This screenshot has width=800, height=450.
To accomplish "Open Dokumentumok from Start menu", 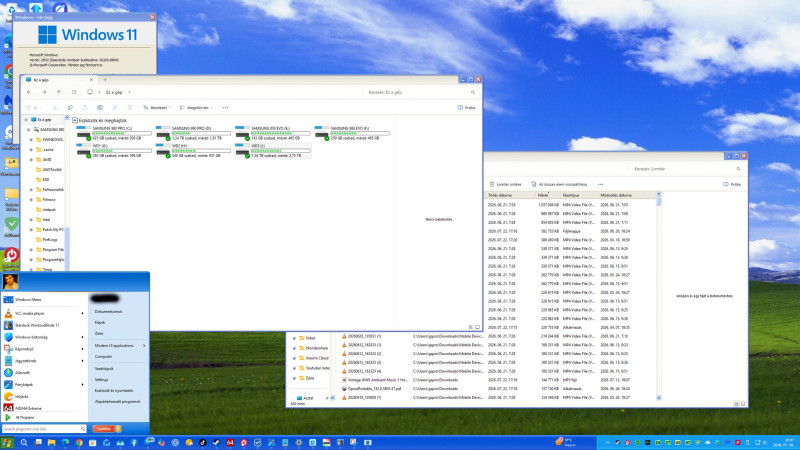I will coord(108,311).
